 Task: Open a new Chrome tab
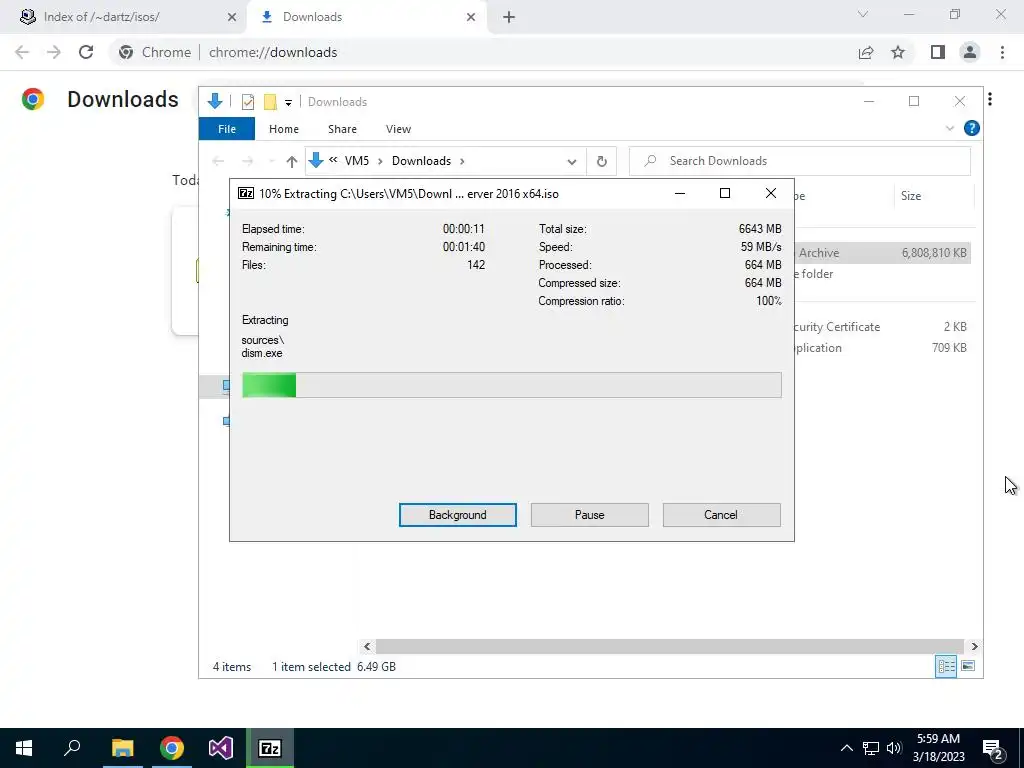[509, 17]
